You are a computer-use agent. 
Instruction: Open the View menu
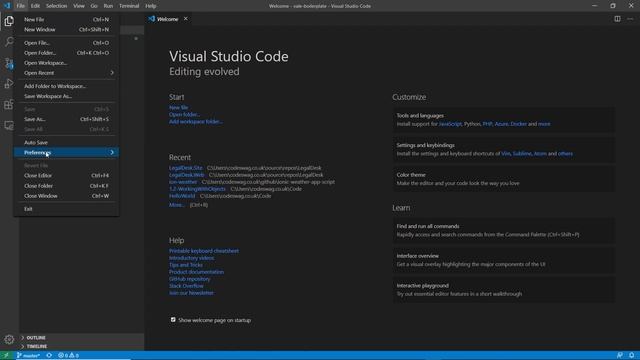(x=79, y=6)
